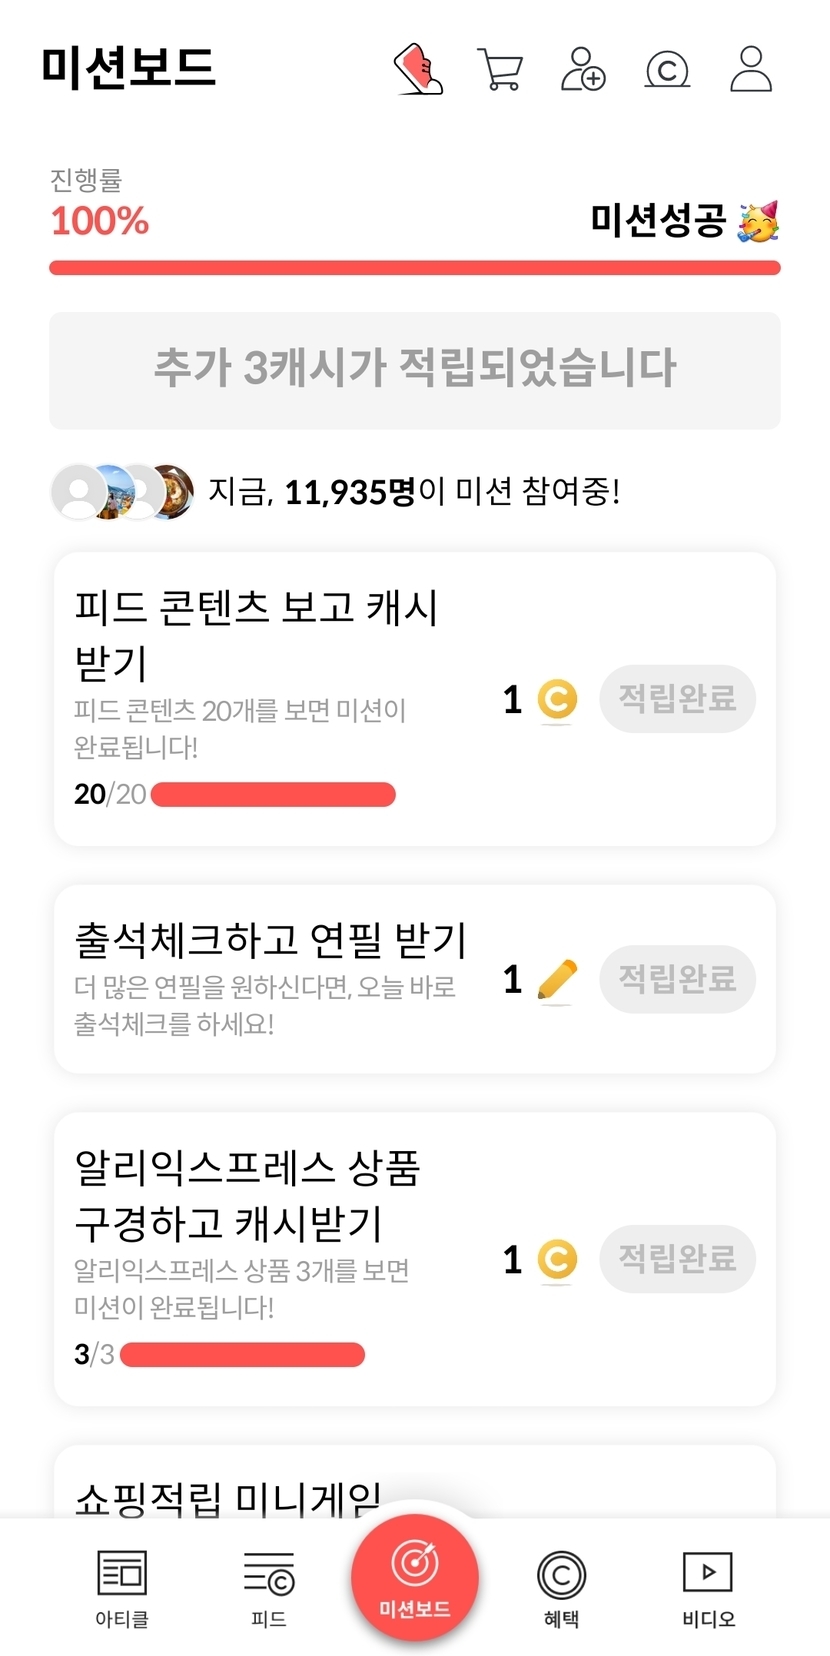The height and width of the screenshot is (1656, 830).
Task: Switch to the 피드 tab
Action: tap(269, 1587)
